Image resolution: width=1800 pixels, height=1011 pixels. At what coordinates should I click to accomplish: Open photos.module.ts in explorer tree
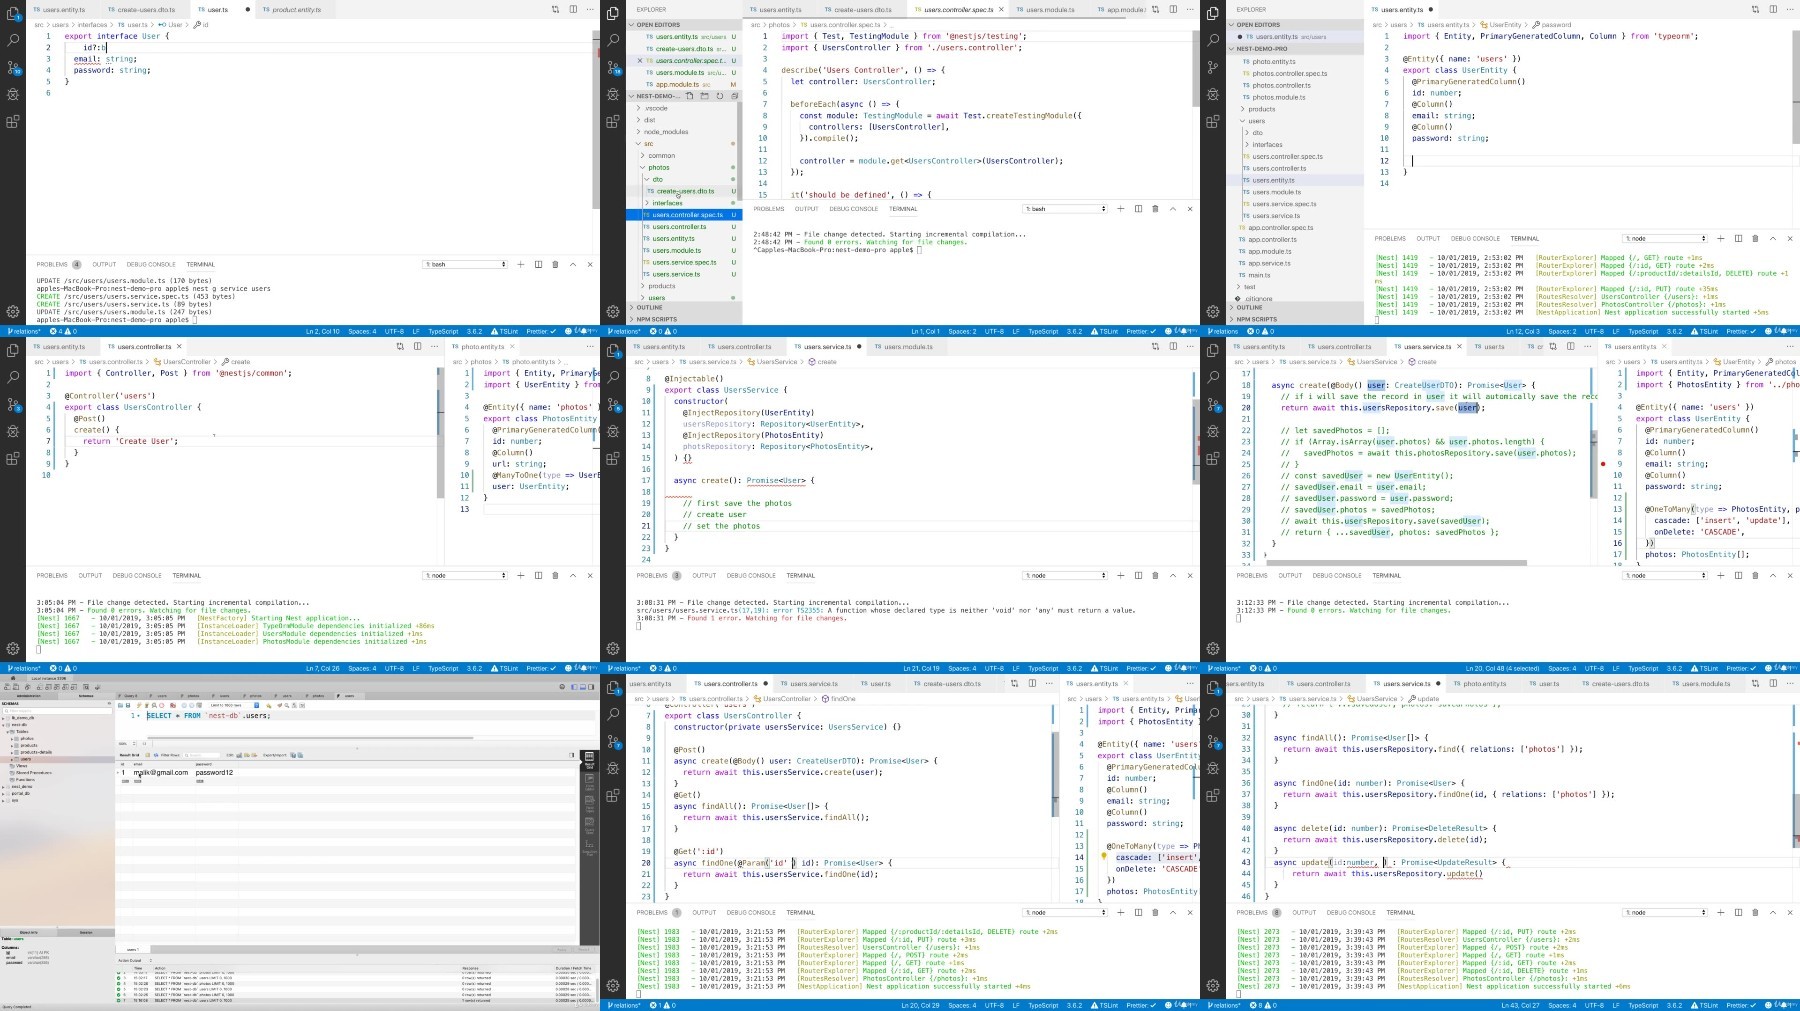pyautogui.click(x=1279, y=97)
